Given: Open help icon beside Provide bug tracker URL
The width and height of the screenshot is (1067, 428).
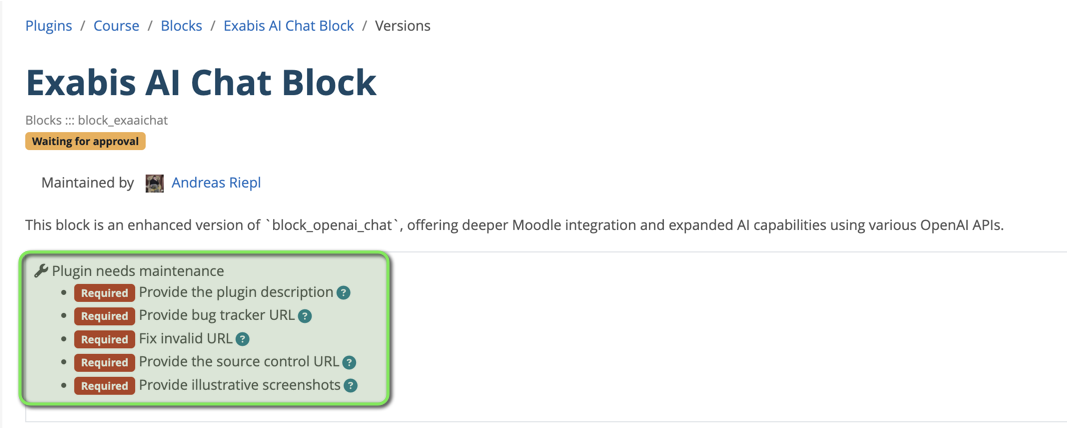Looking at the screenshot, I should click(305, 316).
